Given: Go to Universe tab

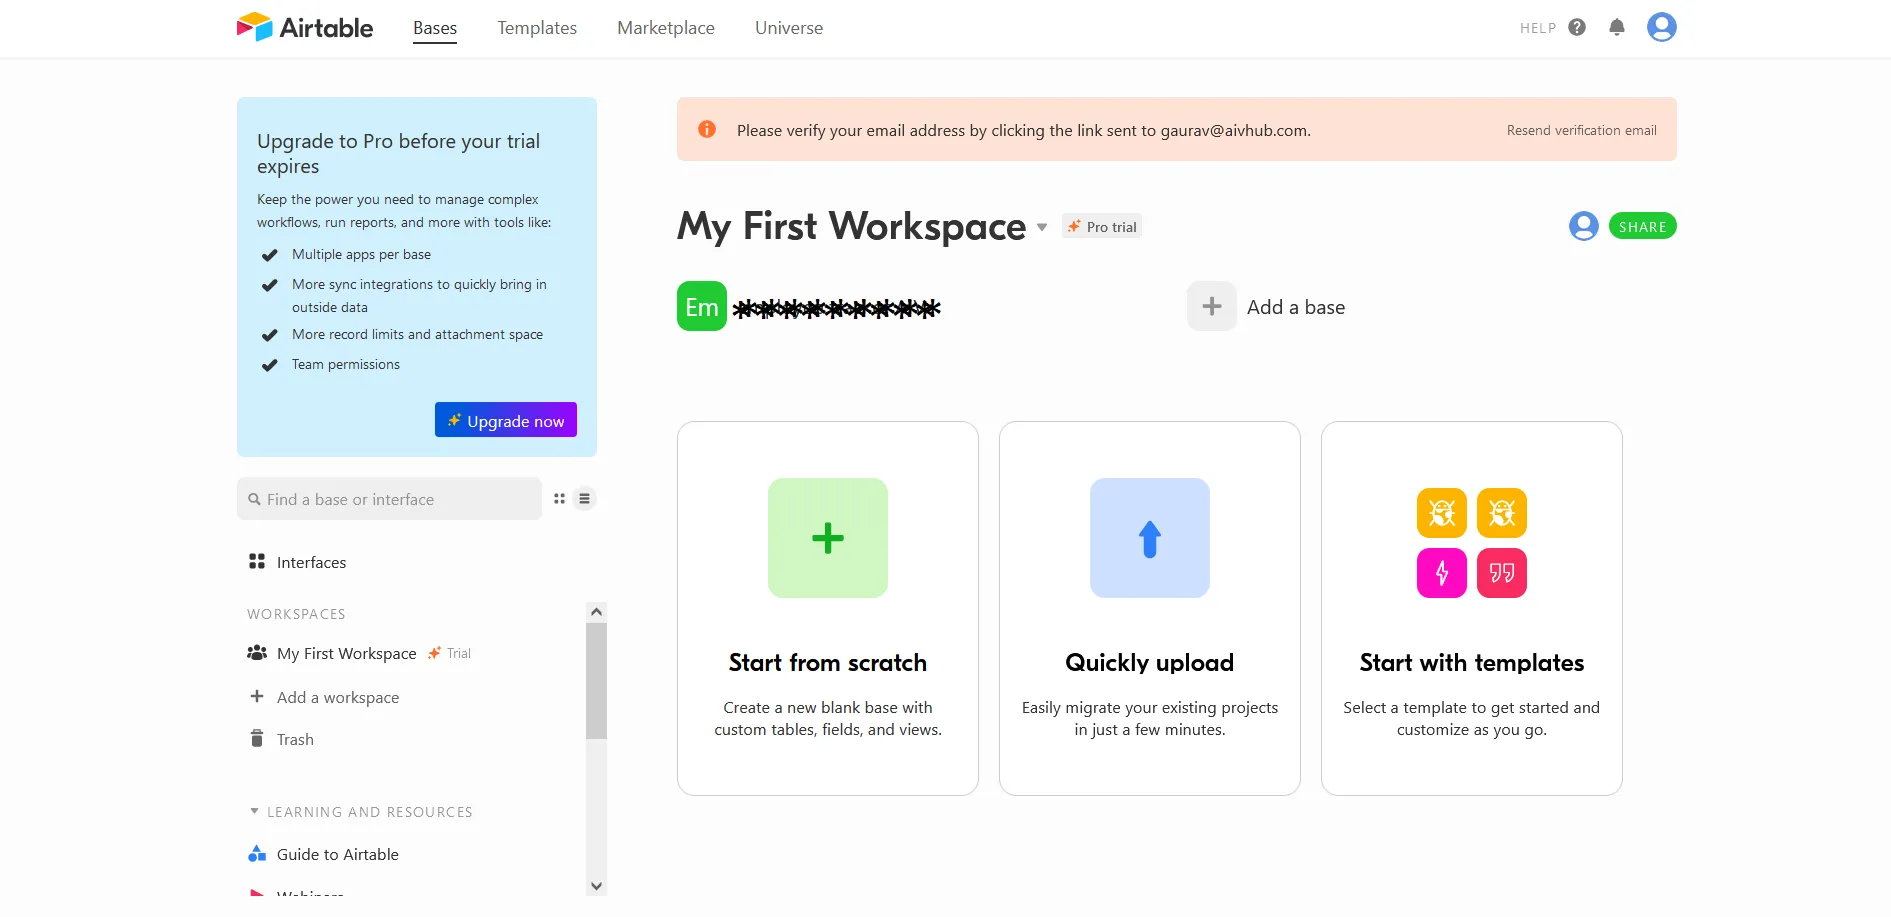Looking at the screenshot, I should [x=789, y=28].
